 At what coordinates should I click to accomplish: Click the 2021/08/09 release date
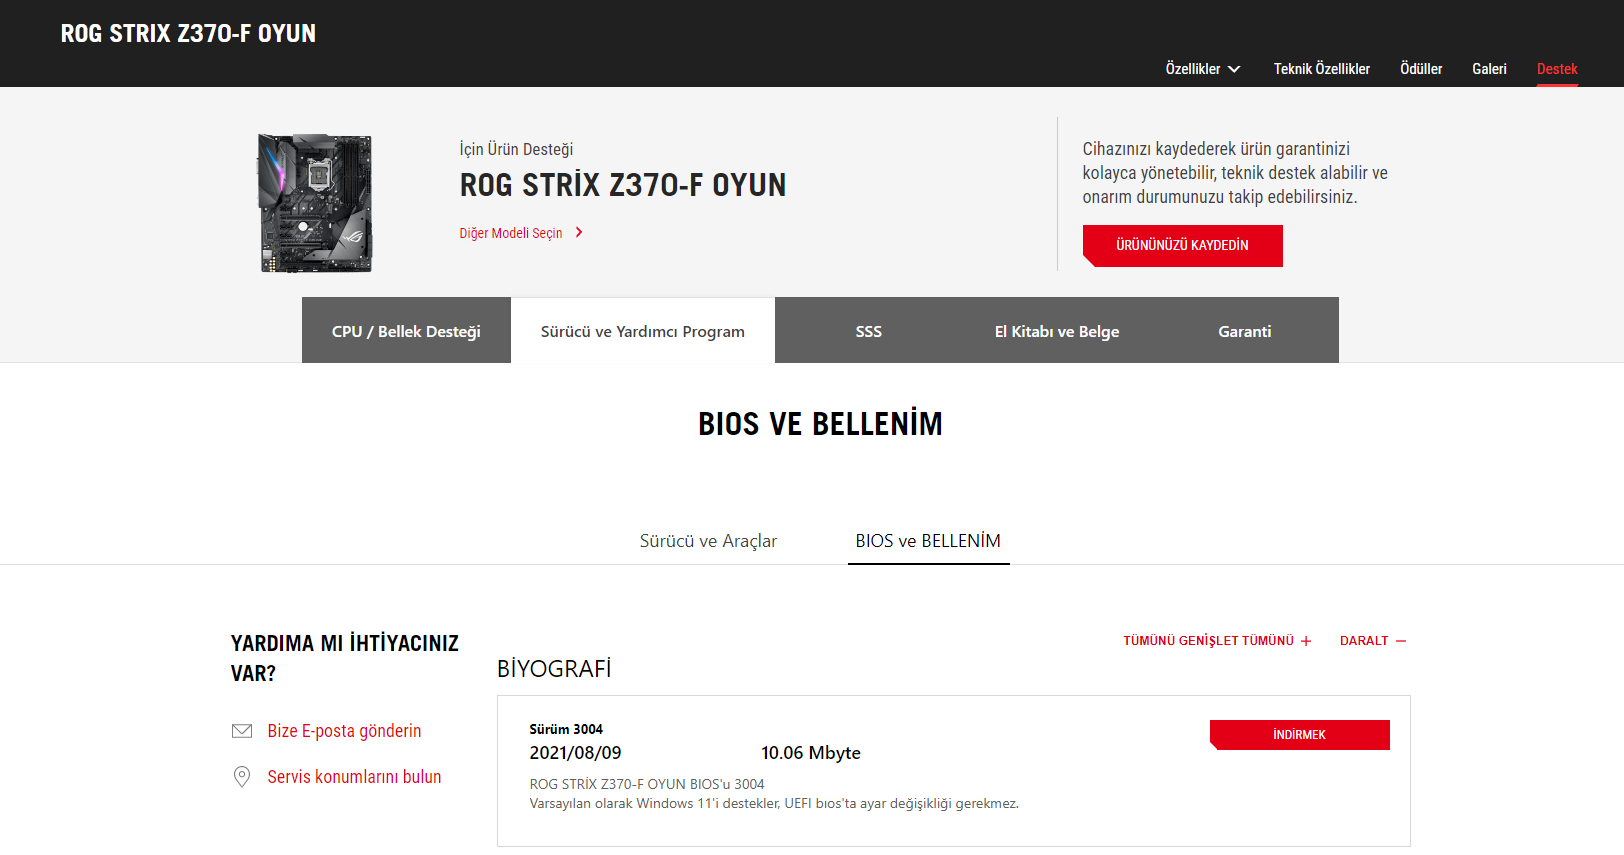pyautogui.click(x=575, y=753)
